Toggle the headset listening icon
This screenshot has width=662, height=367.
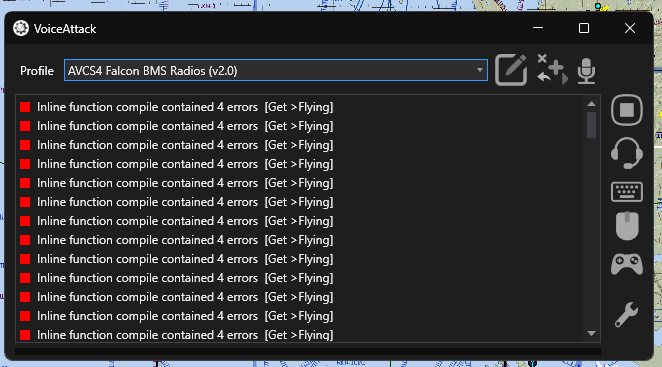click(627, 153)
